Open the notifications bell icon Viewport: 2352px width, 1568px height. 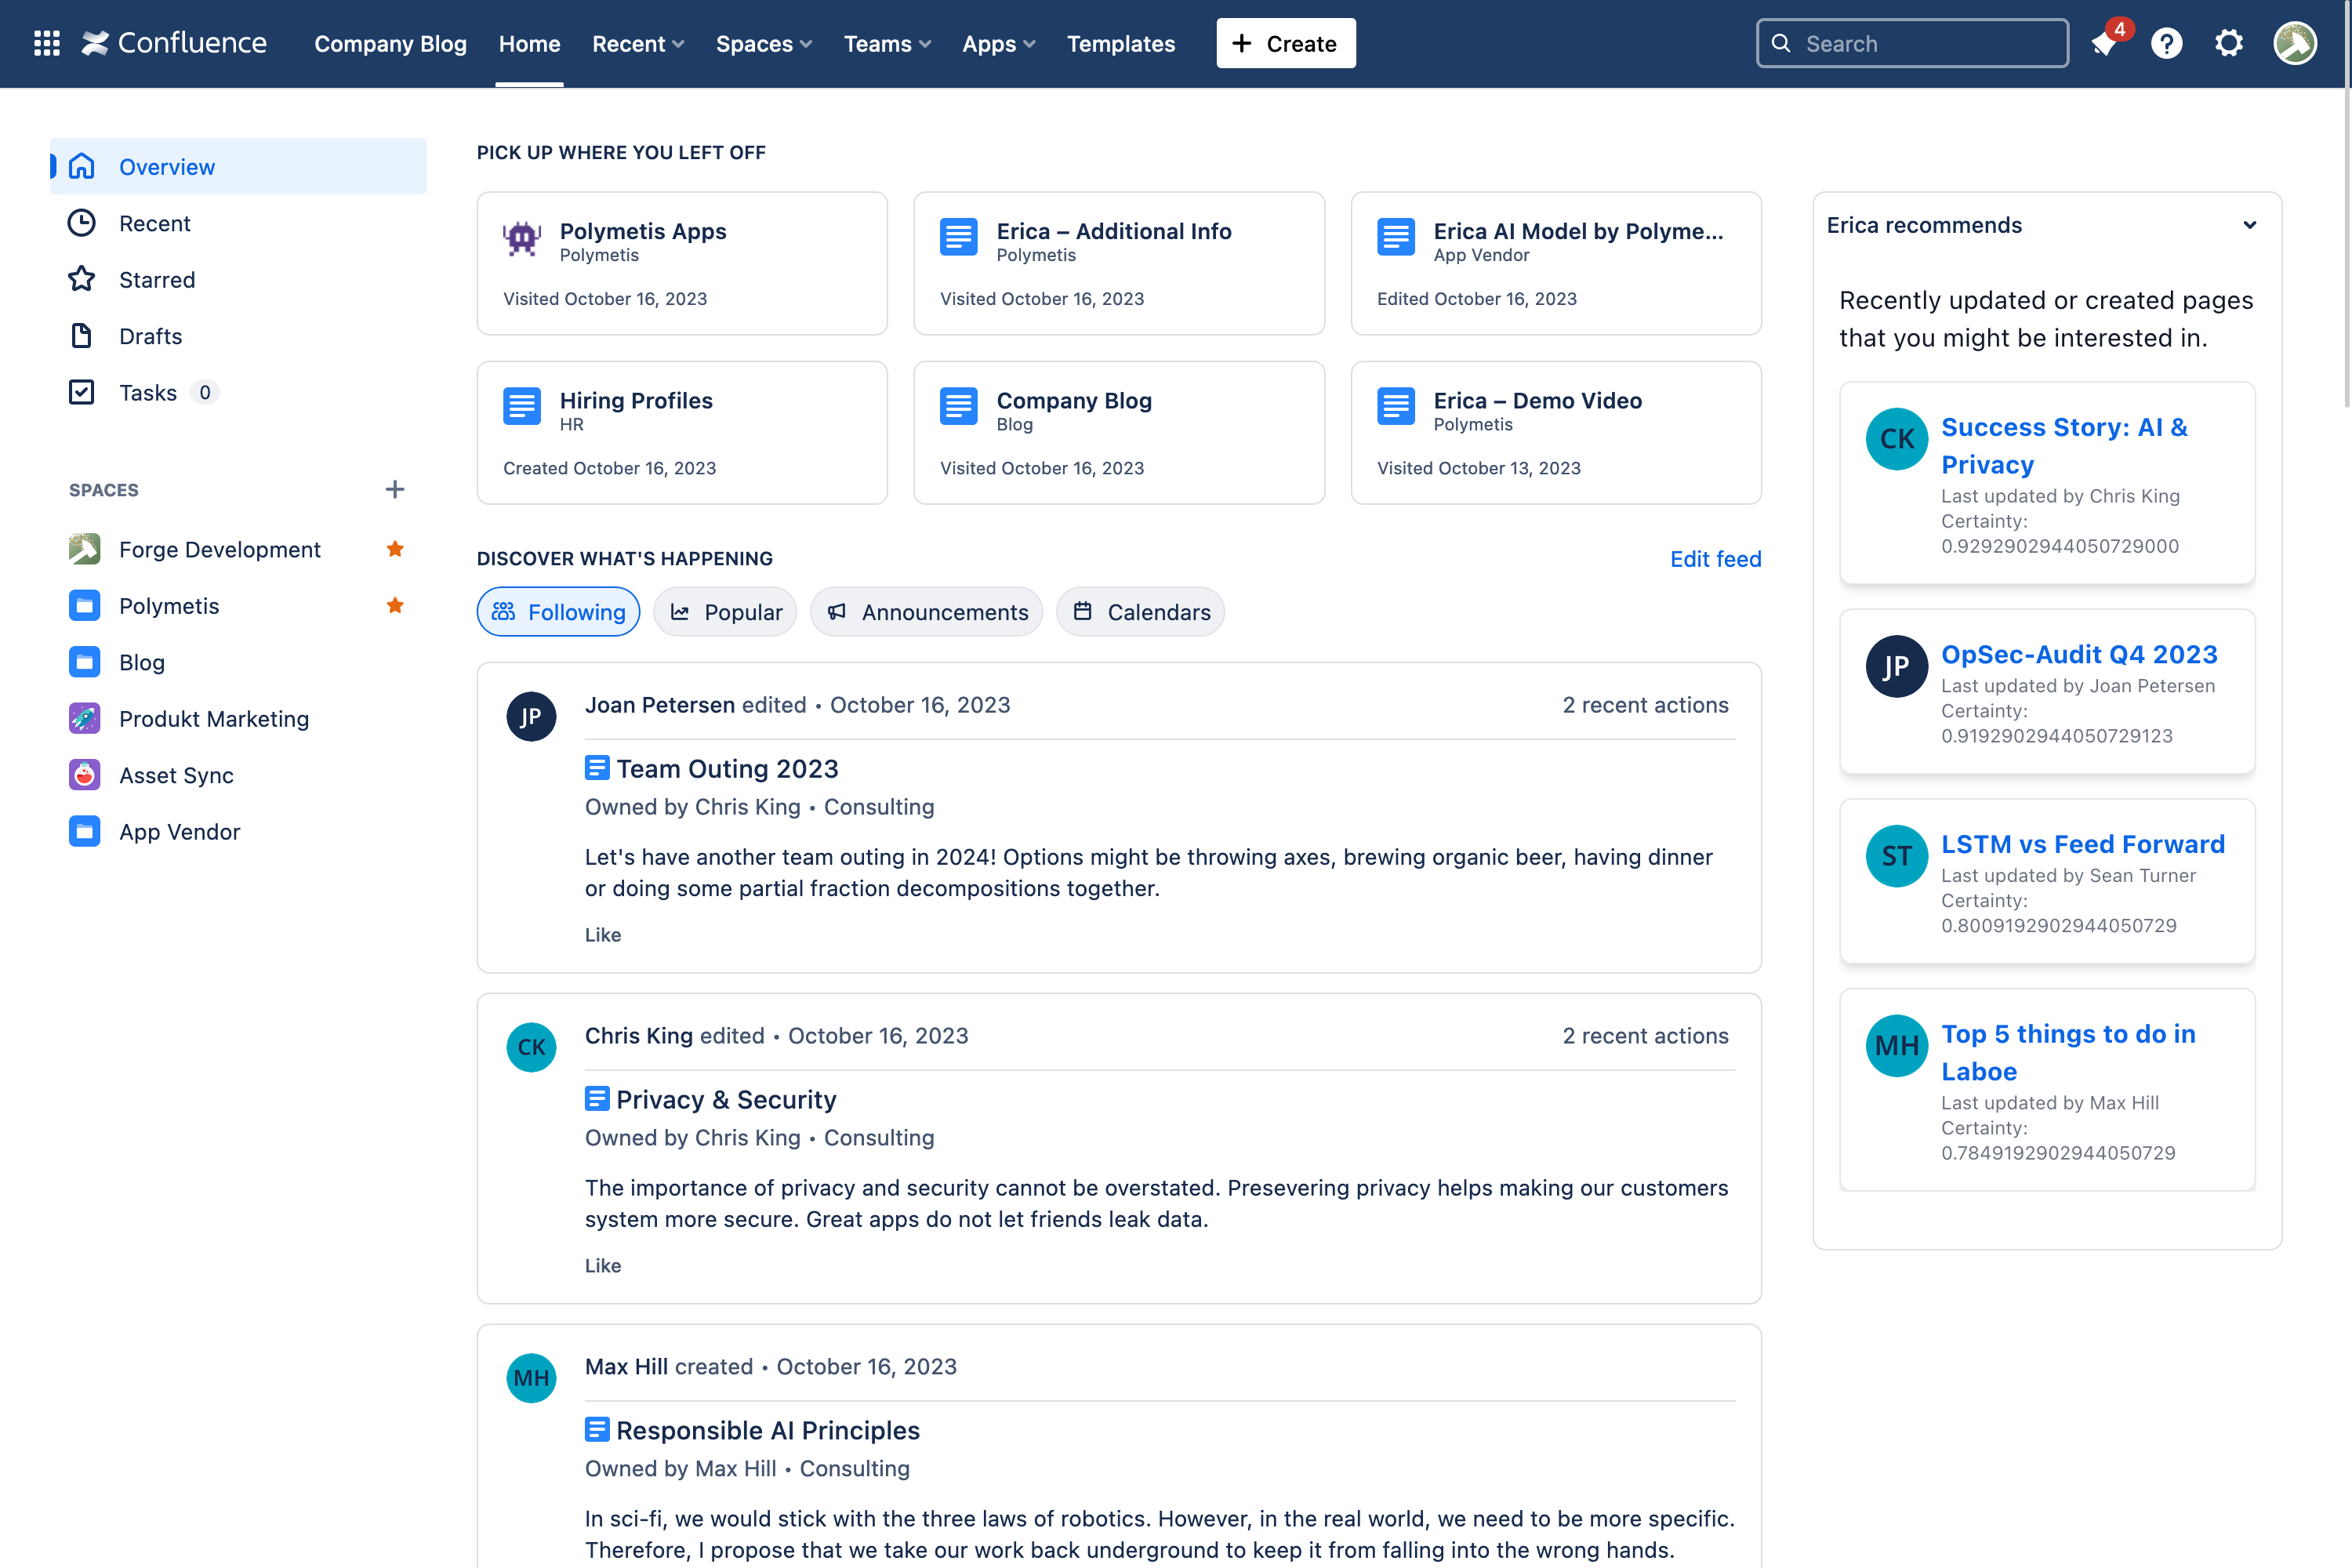coord(2104,43)
